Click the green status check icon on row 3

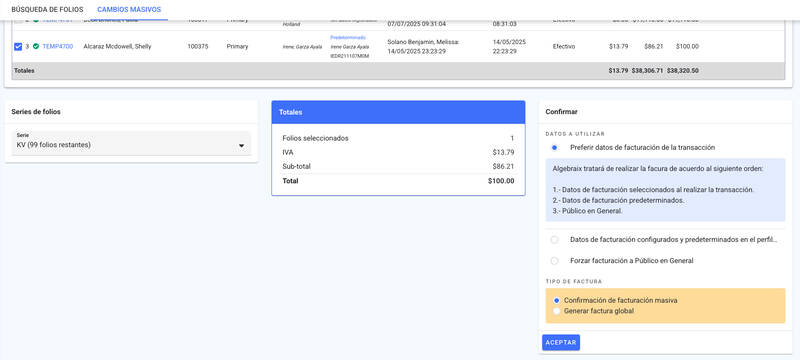pyautogui.click(x=36, y=46)
